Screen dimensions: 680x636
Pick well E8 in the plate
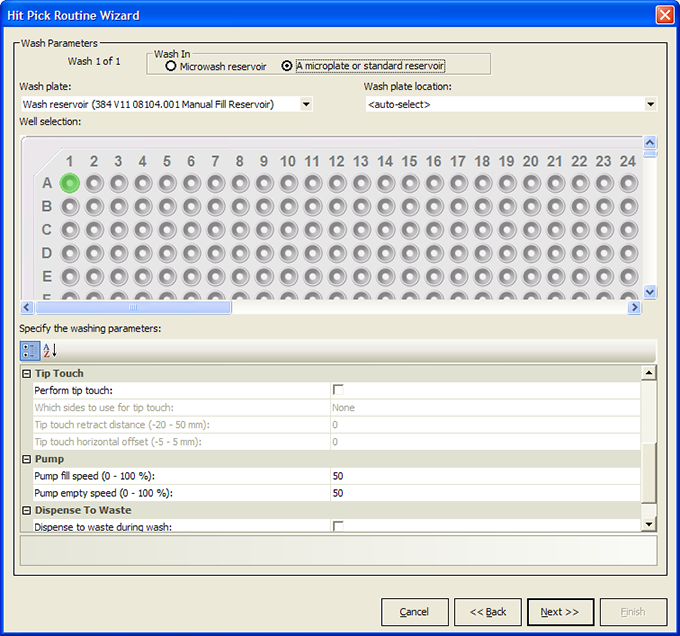coord(240,277)
